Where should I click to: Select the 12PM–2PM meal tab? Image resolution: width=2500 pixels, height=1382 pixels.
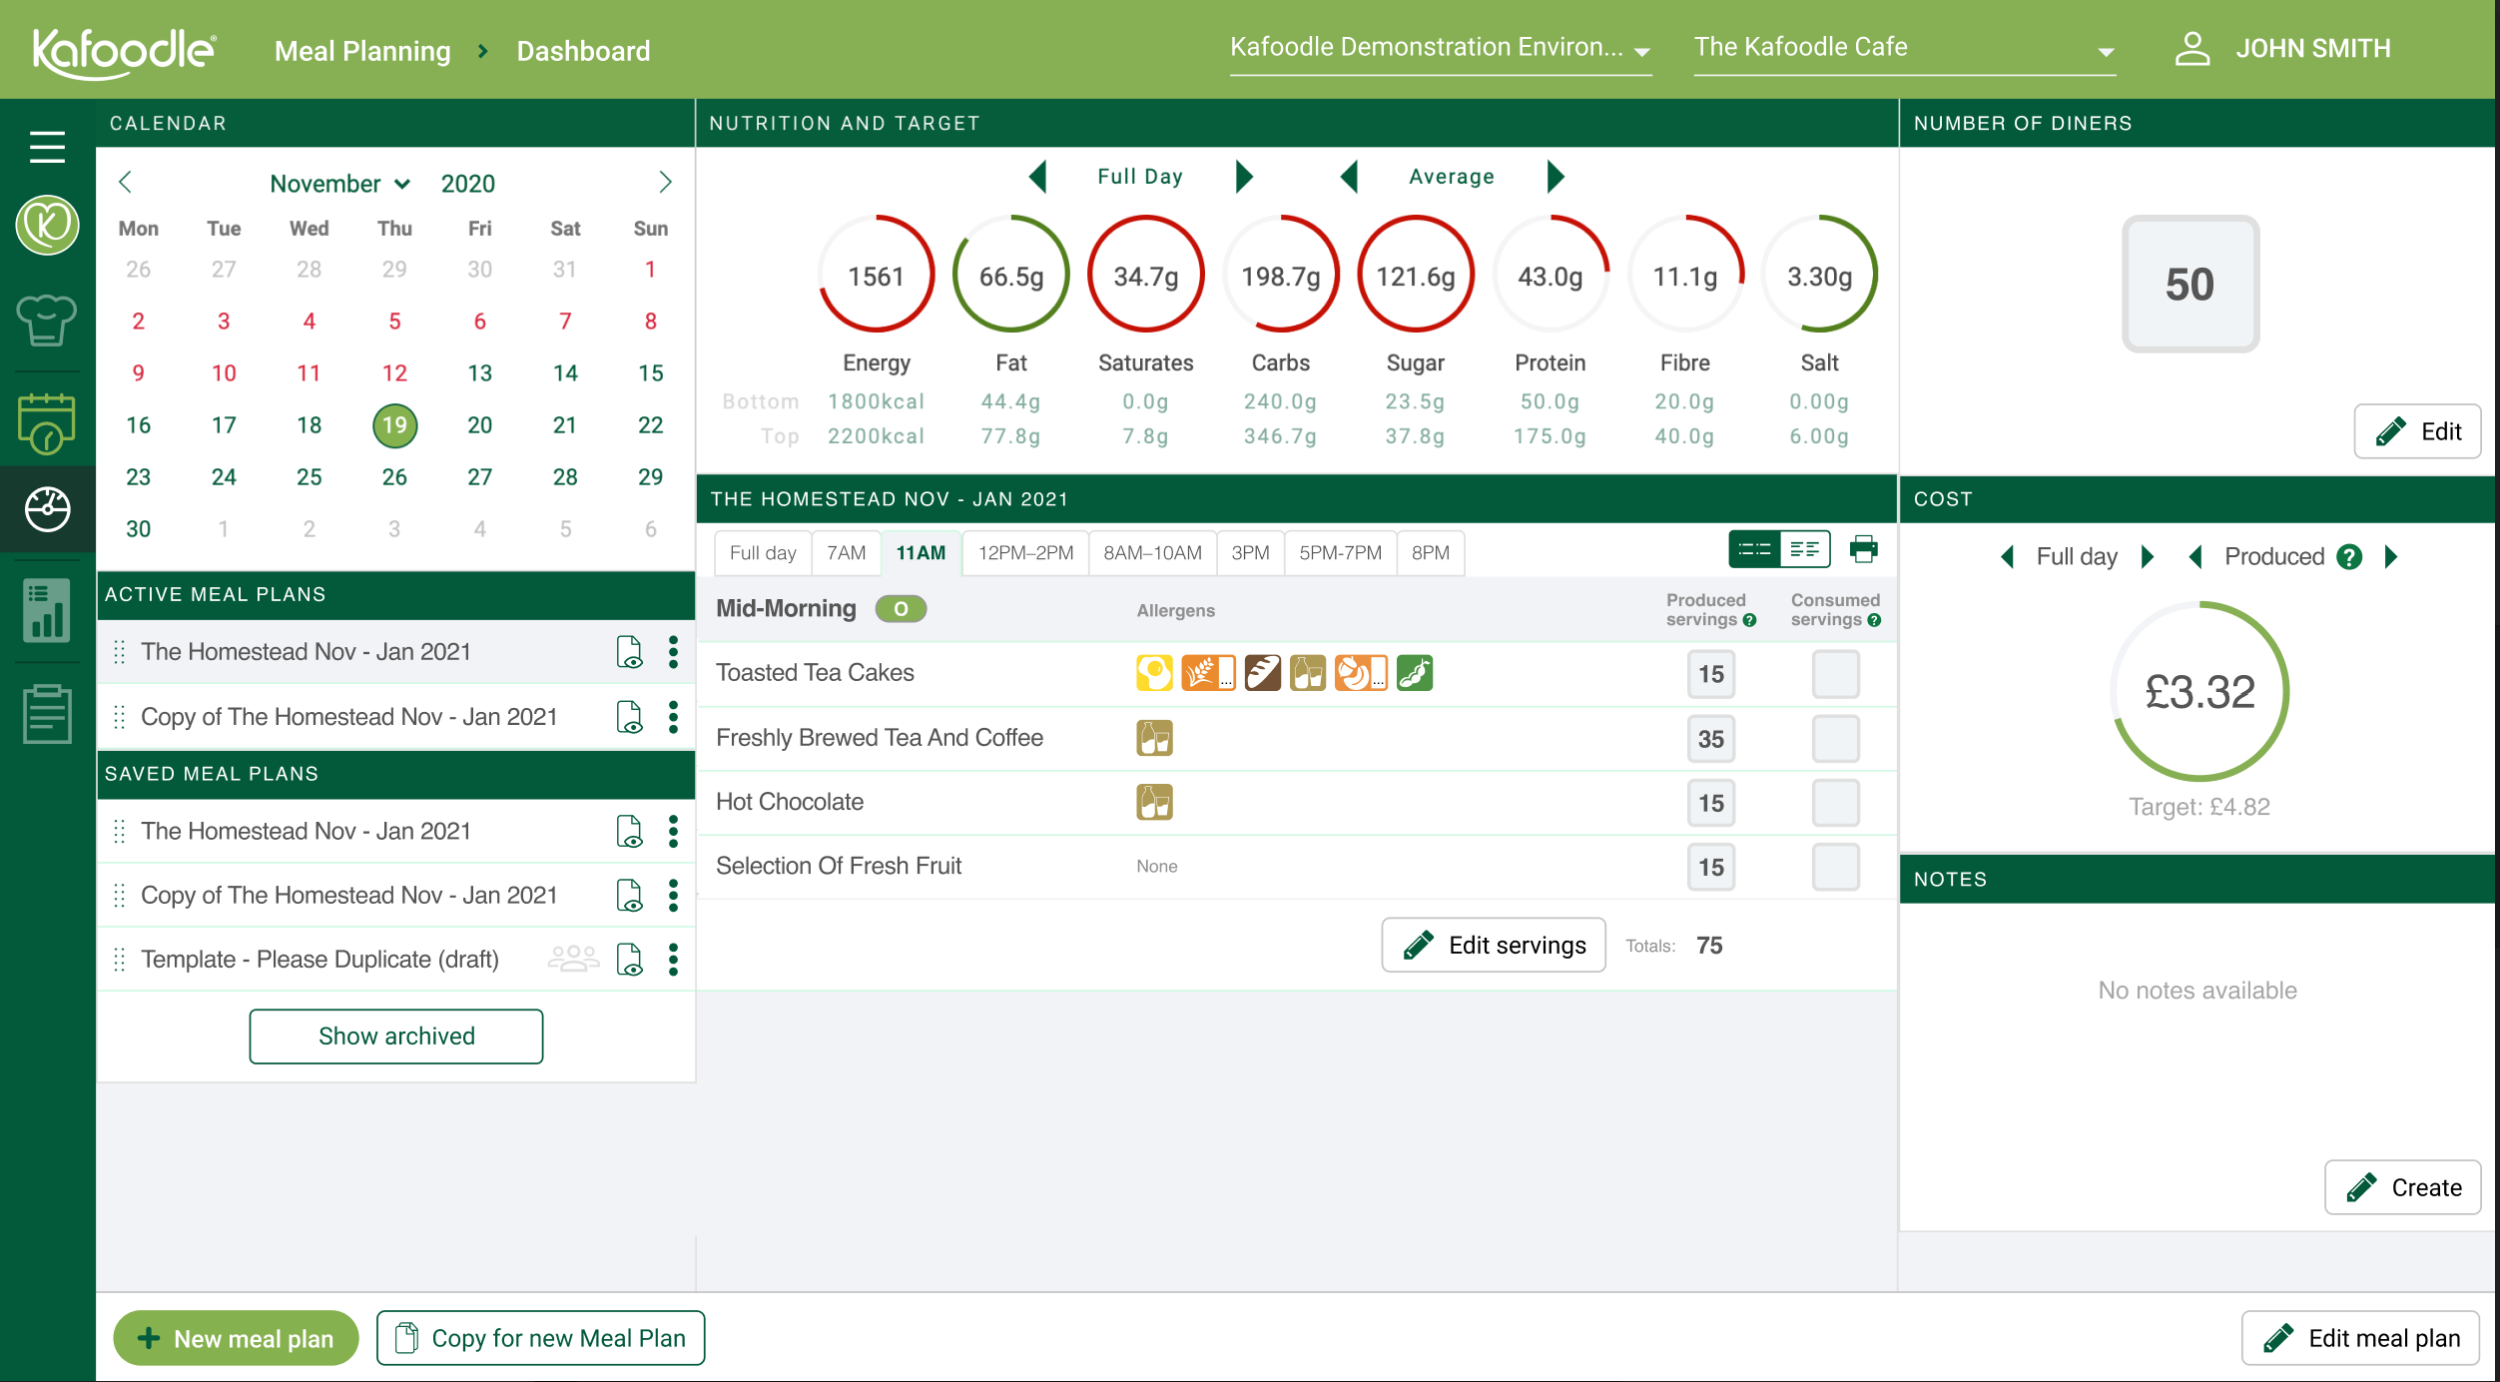click(1026, 553)
